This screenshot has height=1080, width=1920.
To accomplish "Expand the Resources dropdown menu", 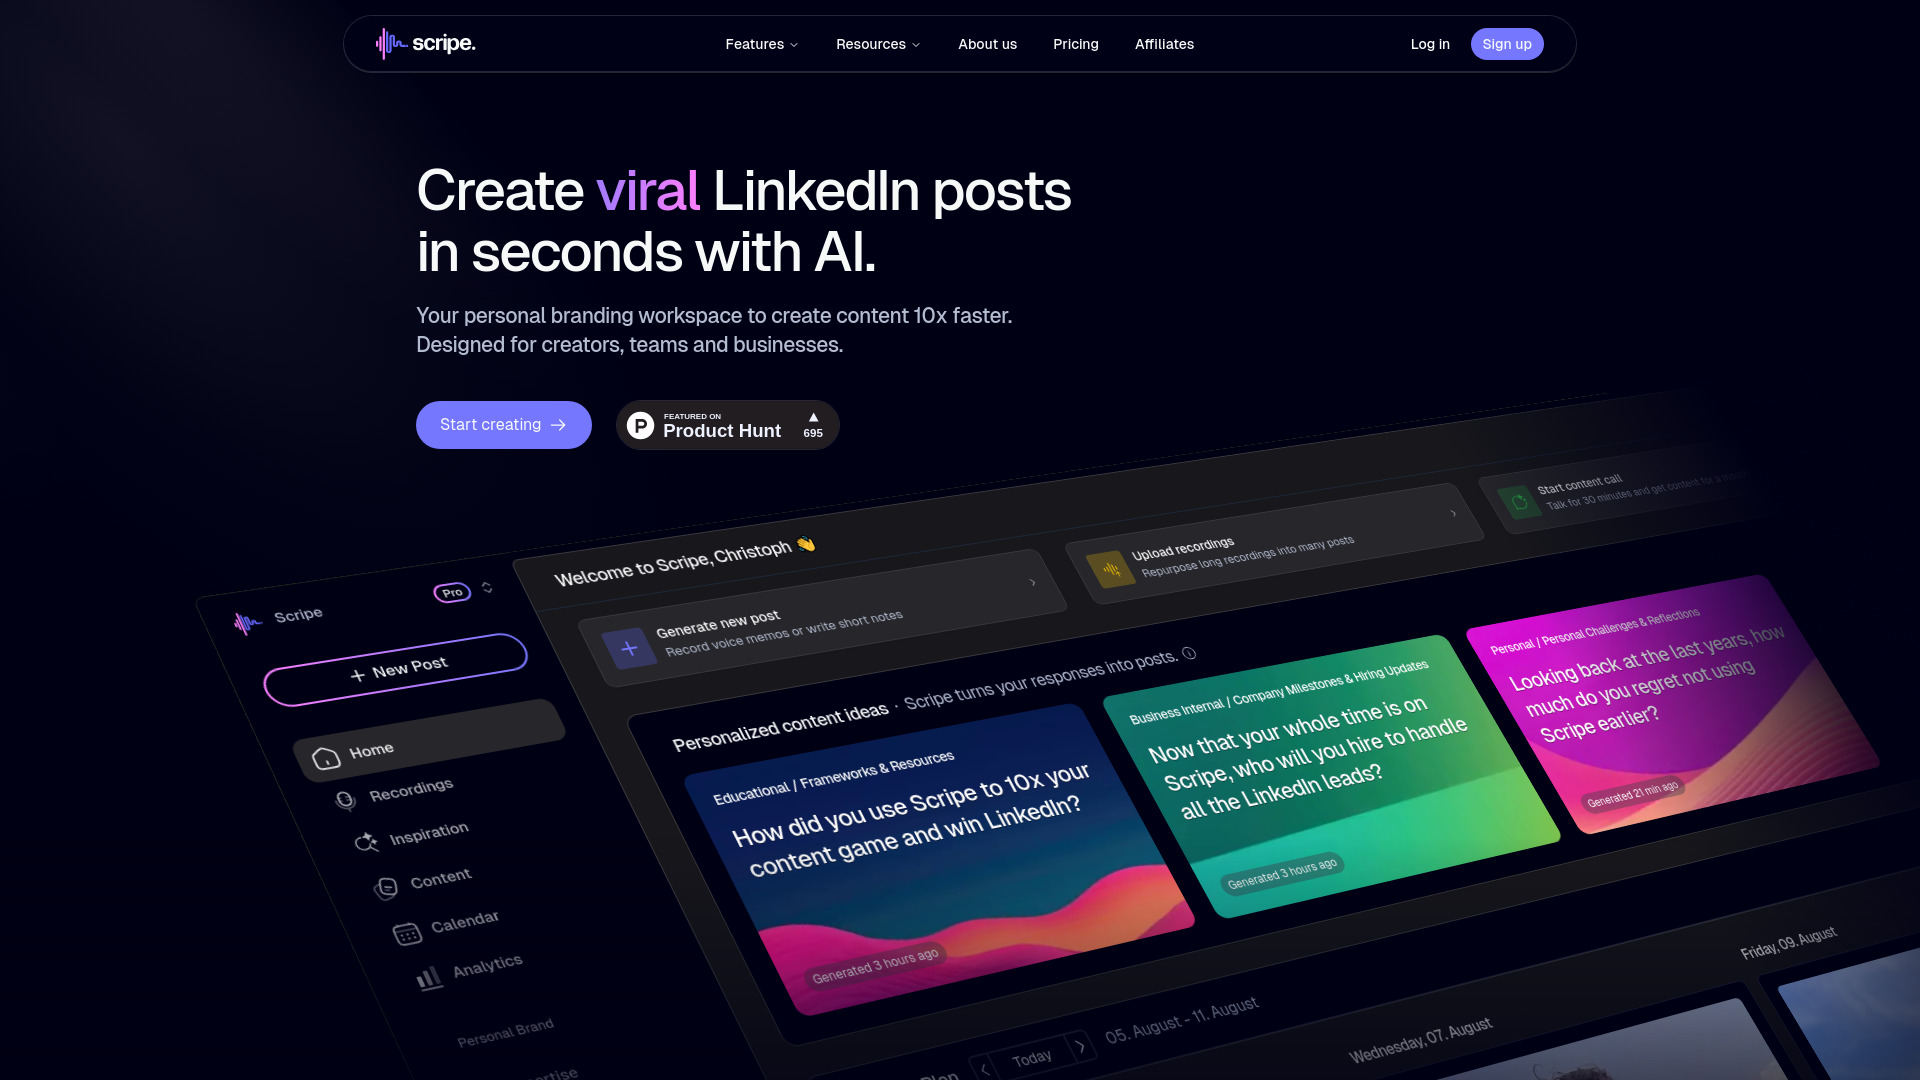I will coord(878,44).
